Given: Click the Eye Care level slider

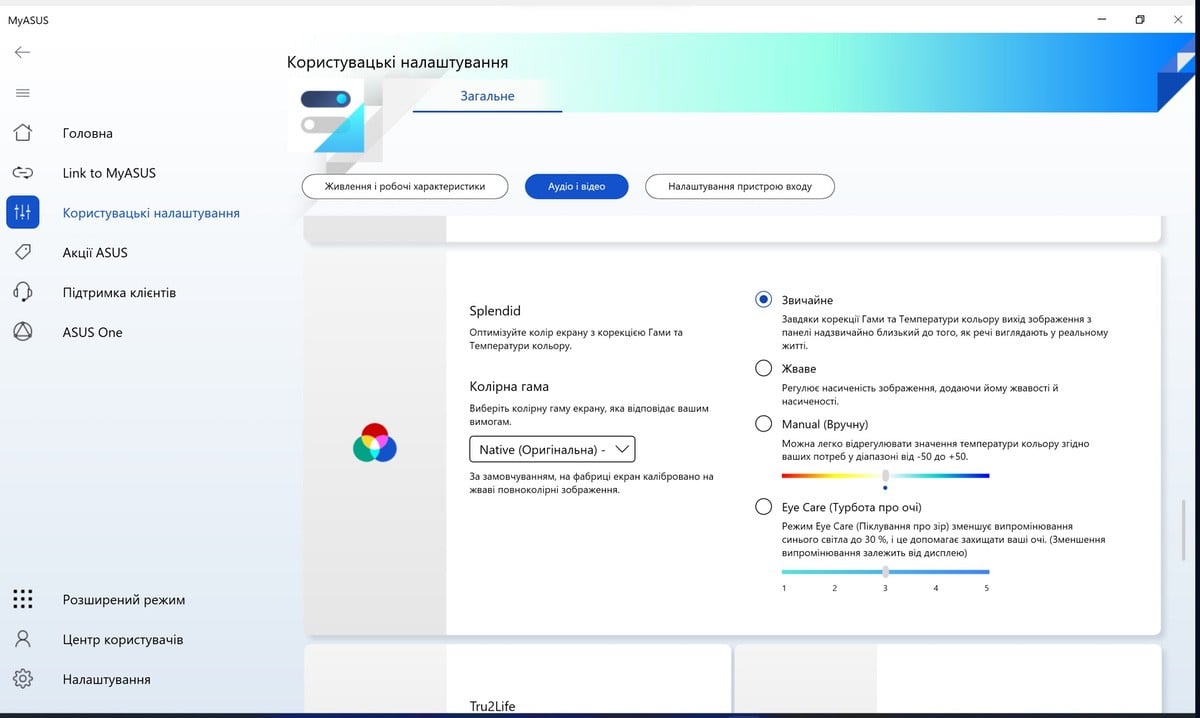Looking at the screenshot, I should 886,572.
